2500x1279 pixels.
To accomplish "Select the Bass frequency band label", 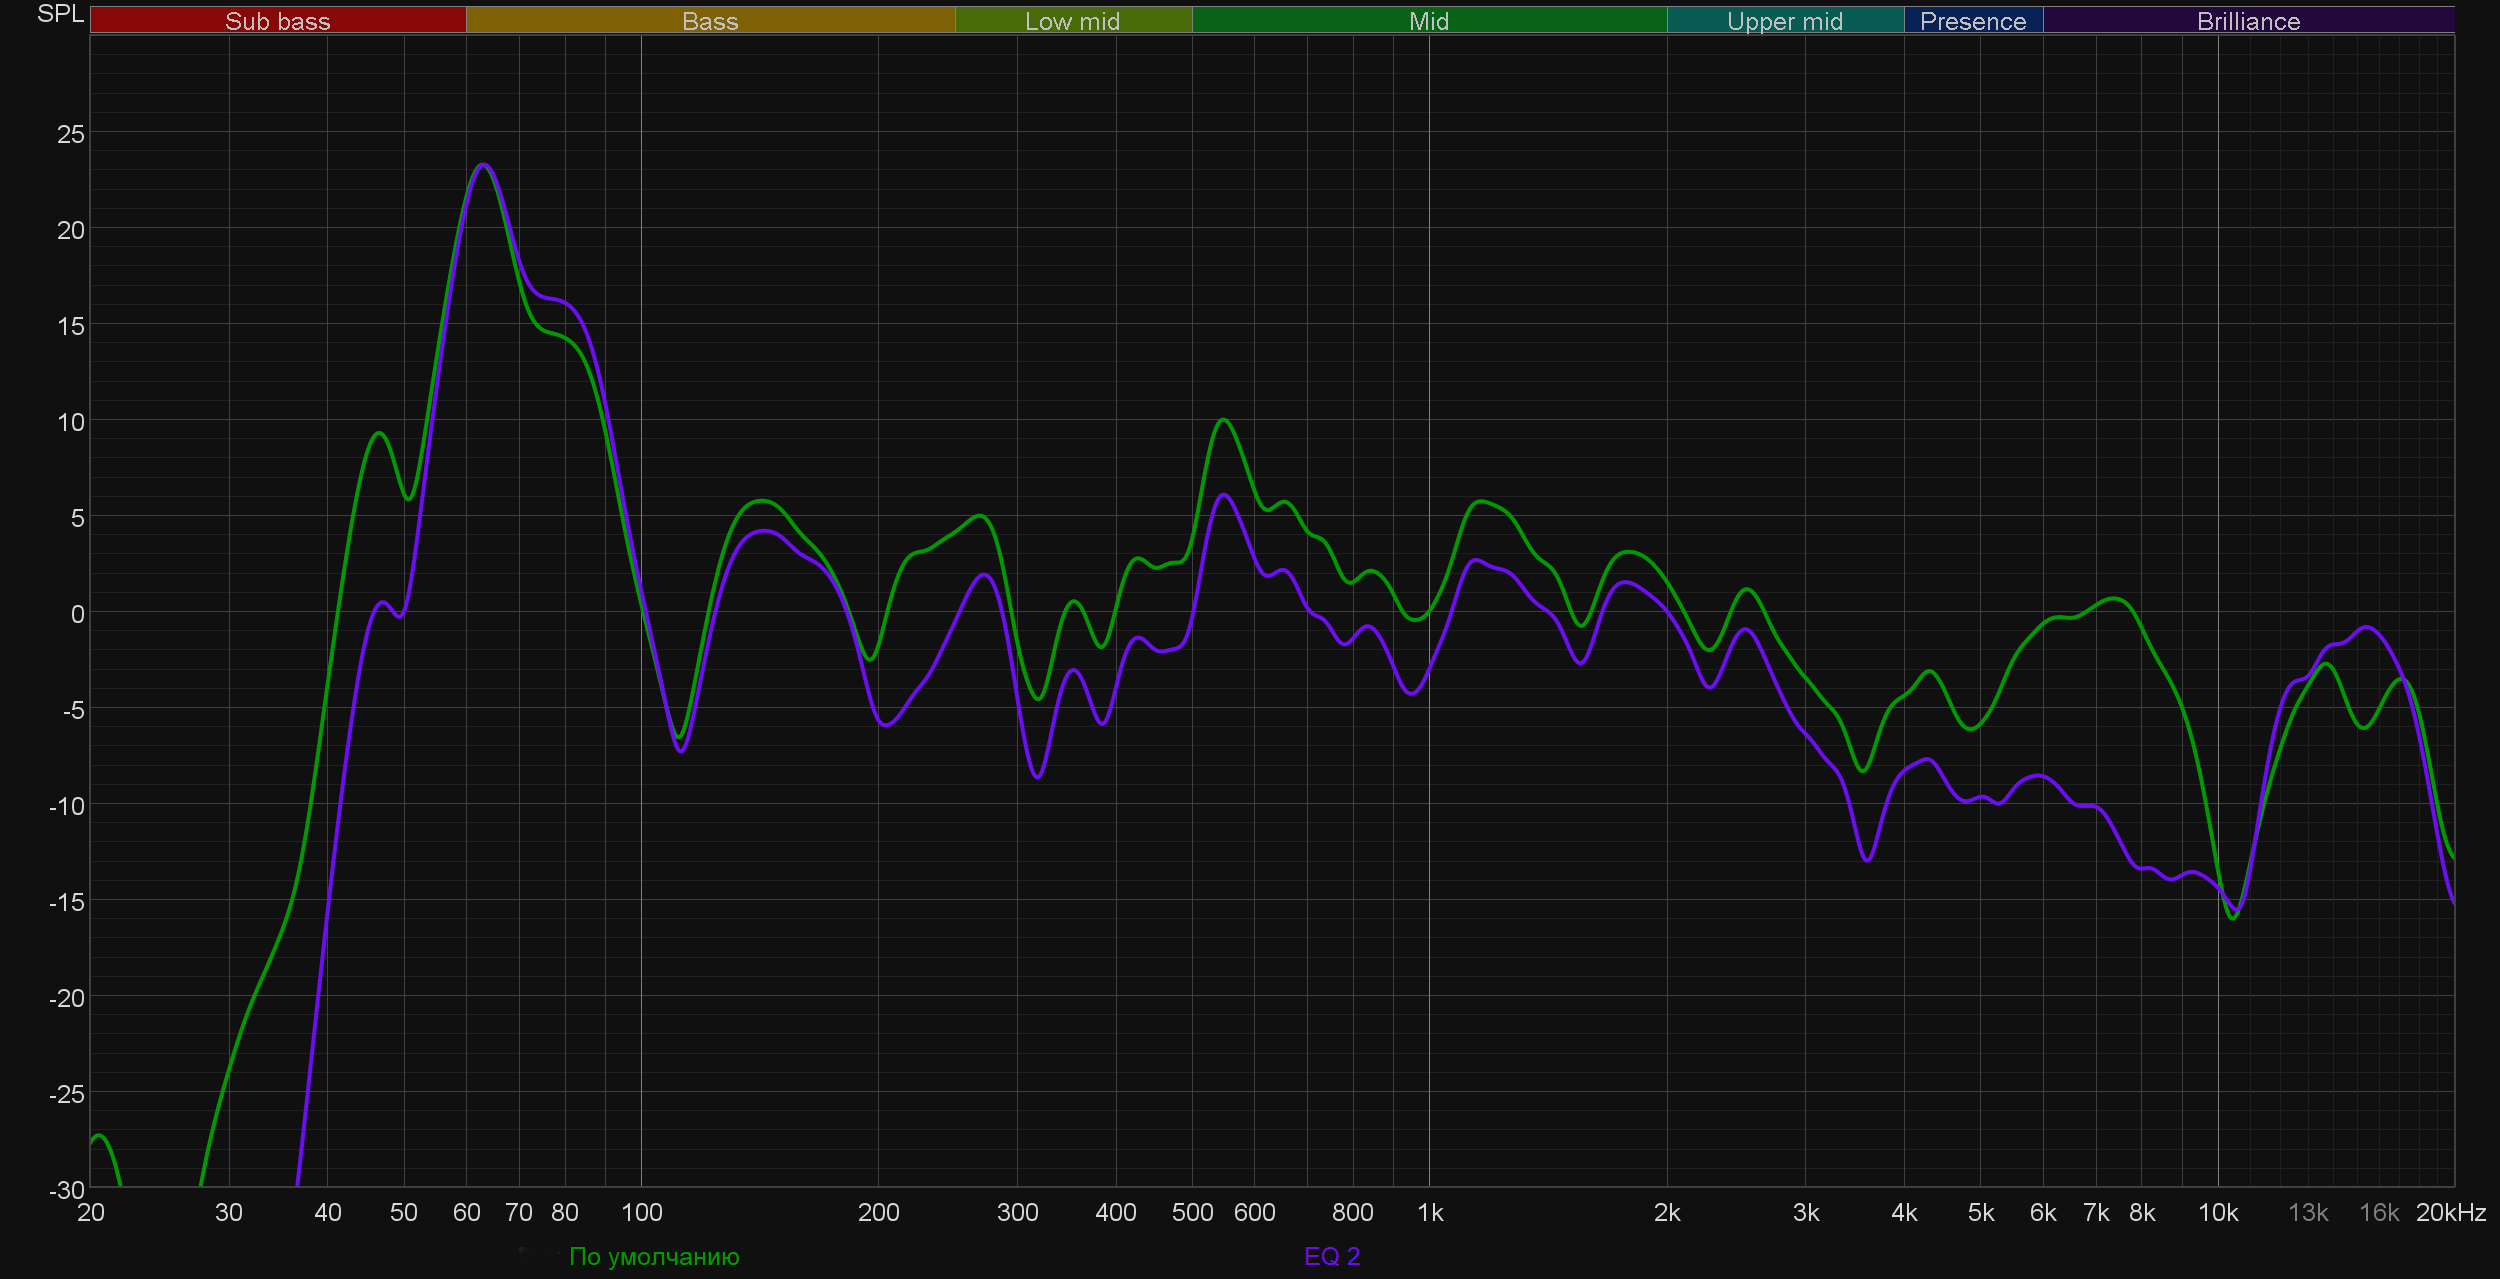I will (x=710, y=21).
